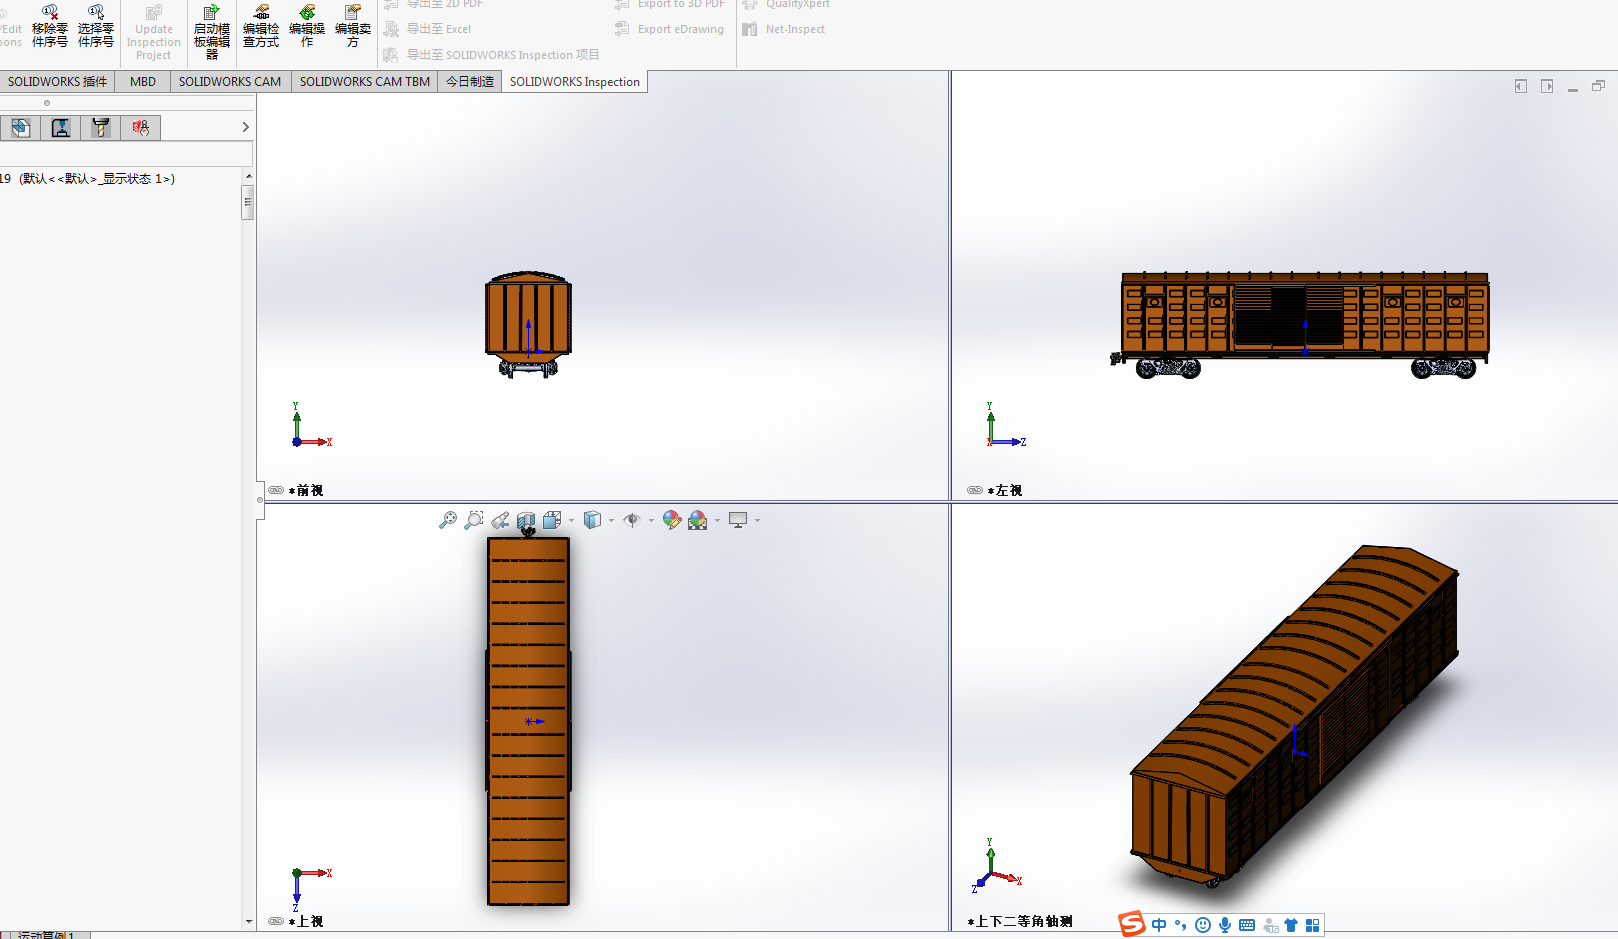This screenshot has width=1618, height=939.
Task: Click the Display Style cube icon
Action: tap(593, 520)
